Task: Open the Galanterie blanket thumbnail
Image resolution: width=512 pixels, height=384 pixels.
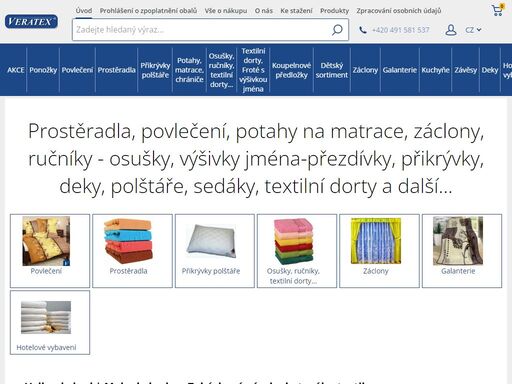Action: click(458, 241)
